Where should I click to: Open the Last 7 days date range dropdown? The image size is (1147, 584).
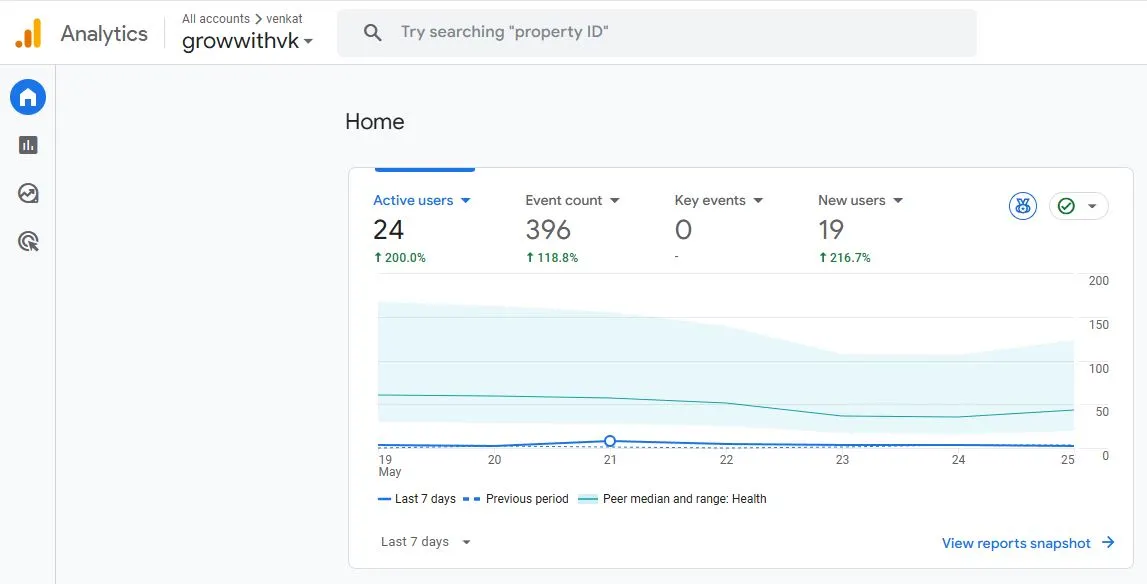426,542
